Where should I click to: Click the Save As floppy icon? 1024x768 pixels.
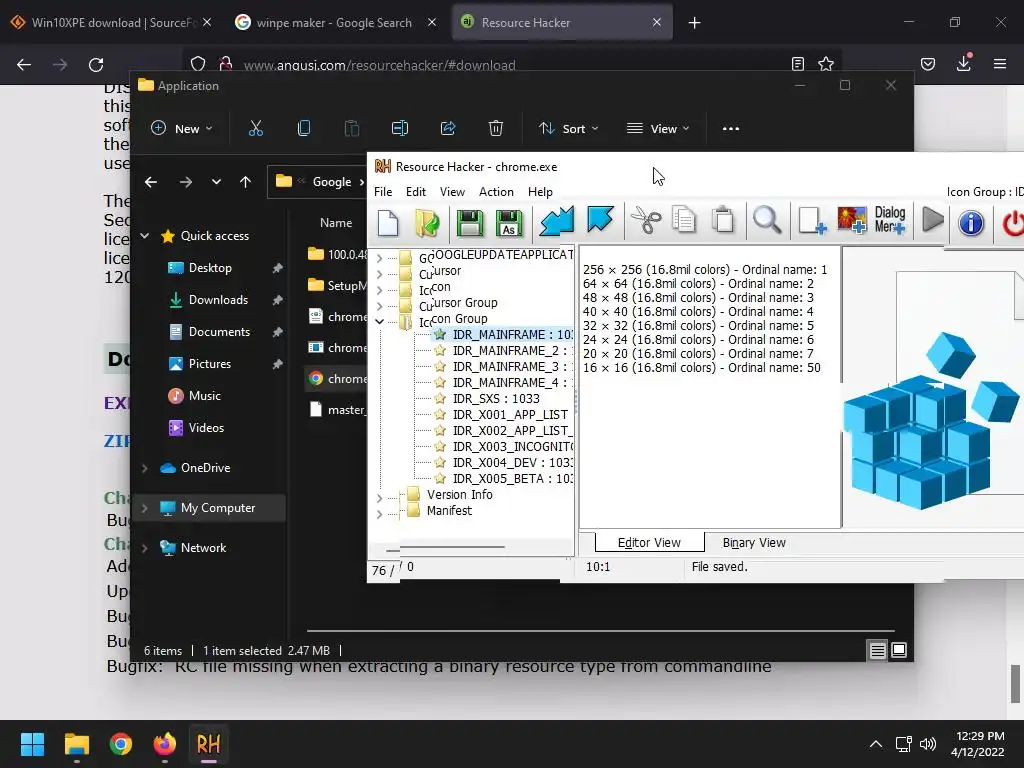tap(509, 223)
